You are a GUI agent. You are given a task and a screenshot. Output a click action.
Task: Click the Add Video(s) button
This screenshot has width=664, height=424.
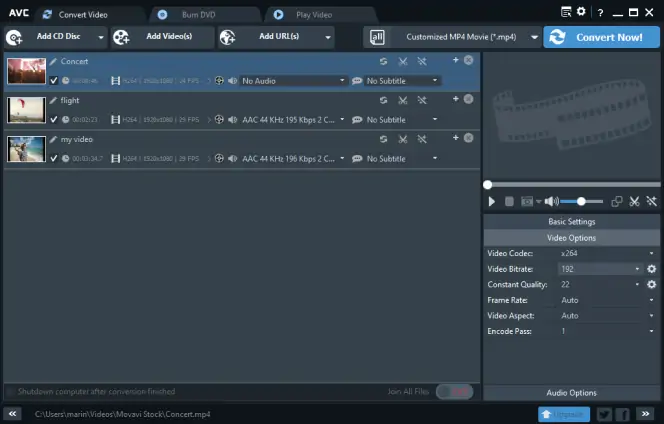point(163,37)
